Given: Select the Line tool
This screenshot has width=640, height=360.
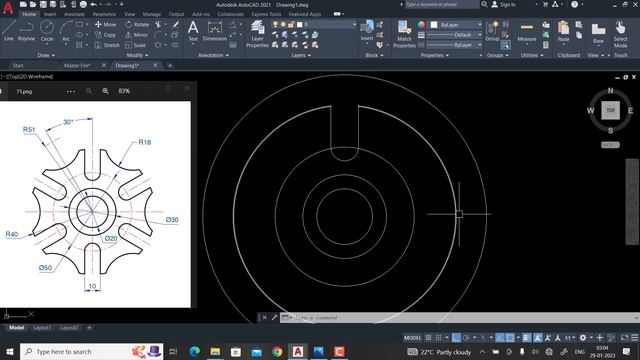Looking at the screenshot, I should [x=9, y=31].
